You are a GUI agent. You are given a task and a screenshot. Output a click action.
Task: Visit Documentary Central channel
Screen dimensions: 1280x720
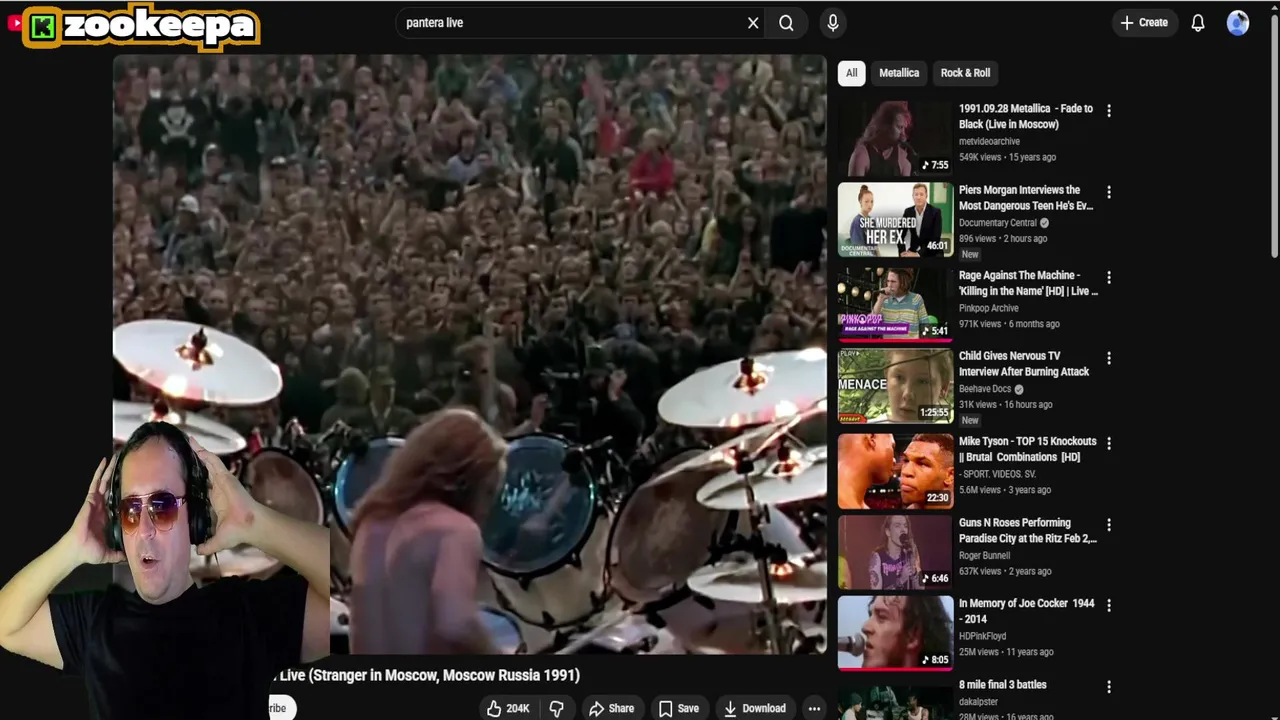[997, 223]
